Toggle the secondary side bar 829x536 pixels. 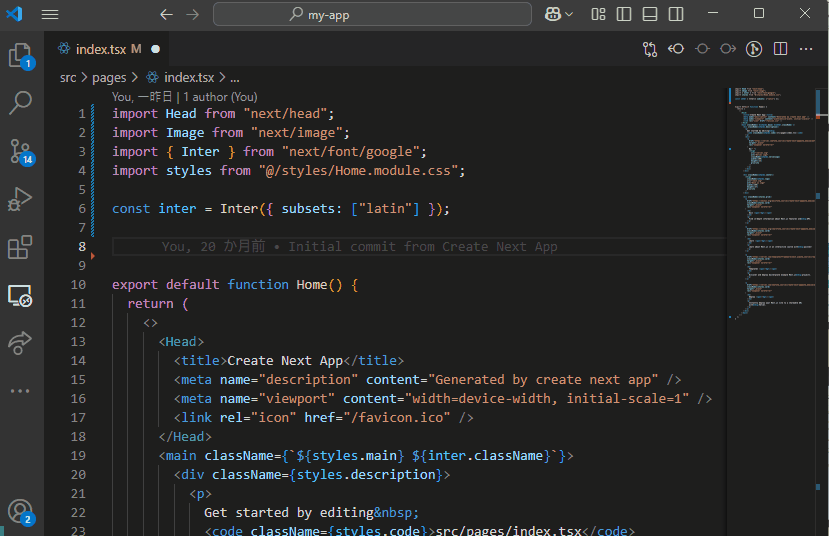[676, 14]
